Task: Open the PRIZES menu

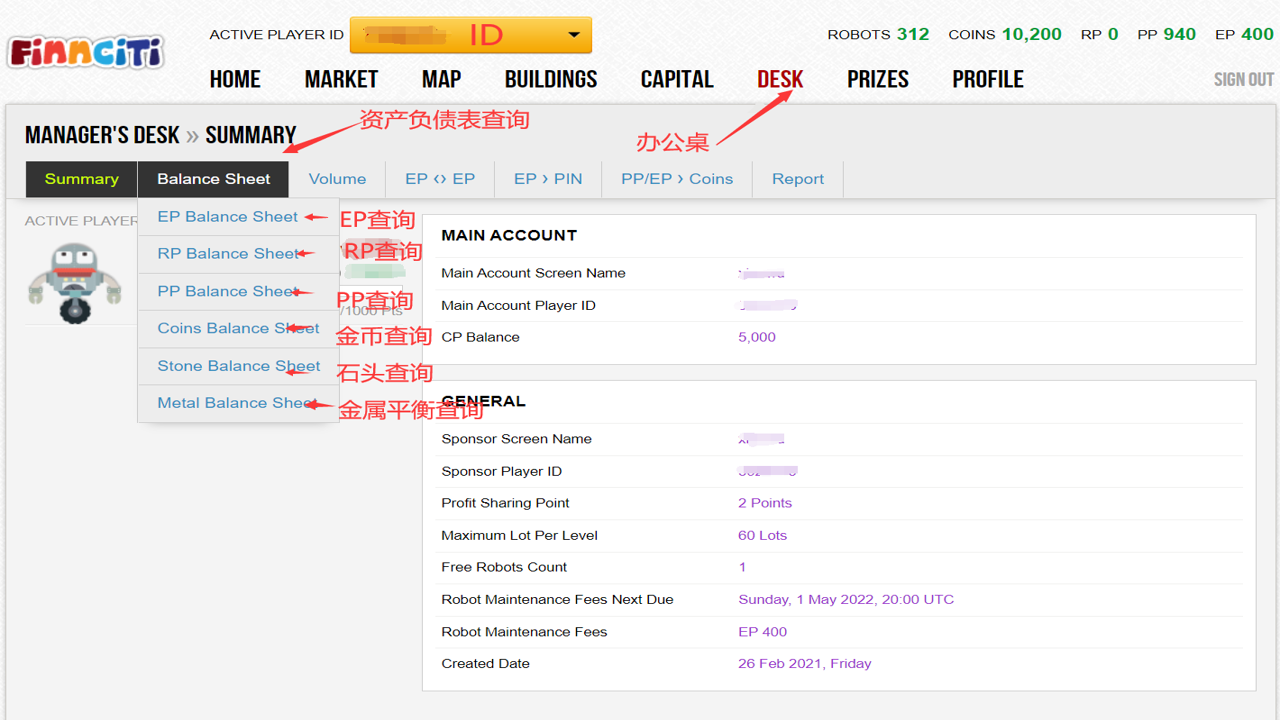Action: (878, 80)
